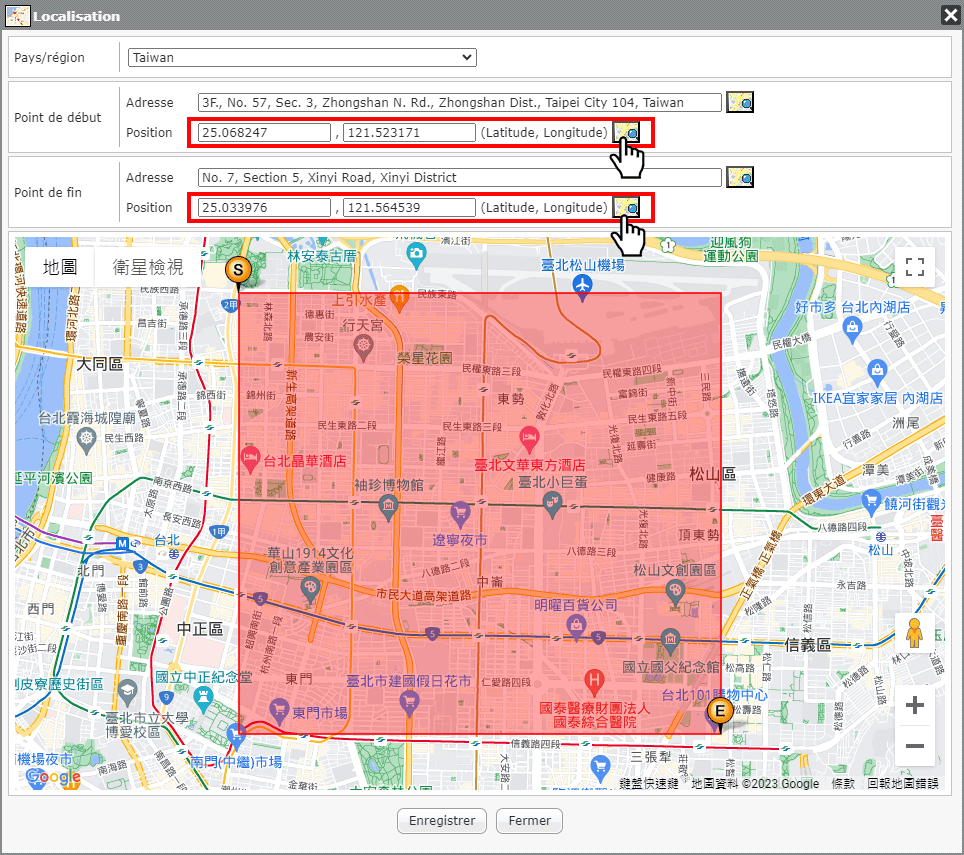This screenshot has width=964, height=855.
Task: Open the Pays/région dropdown
Action: [x=302, y=57]
